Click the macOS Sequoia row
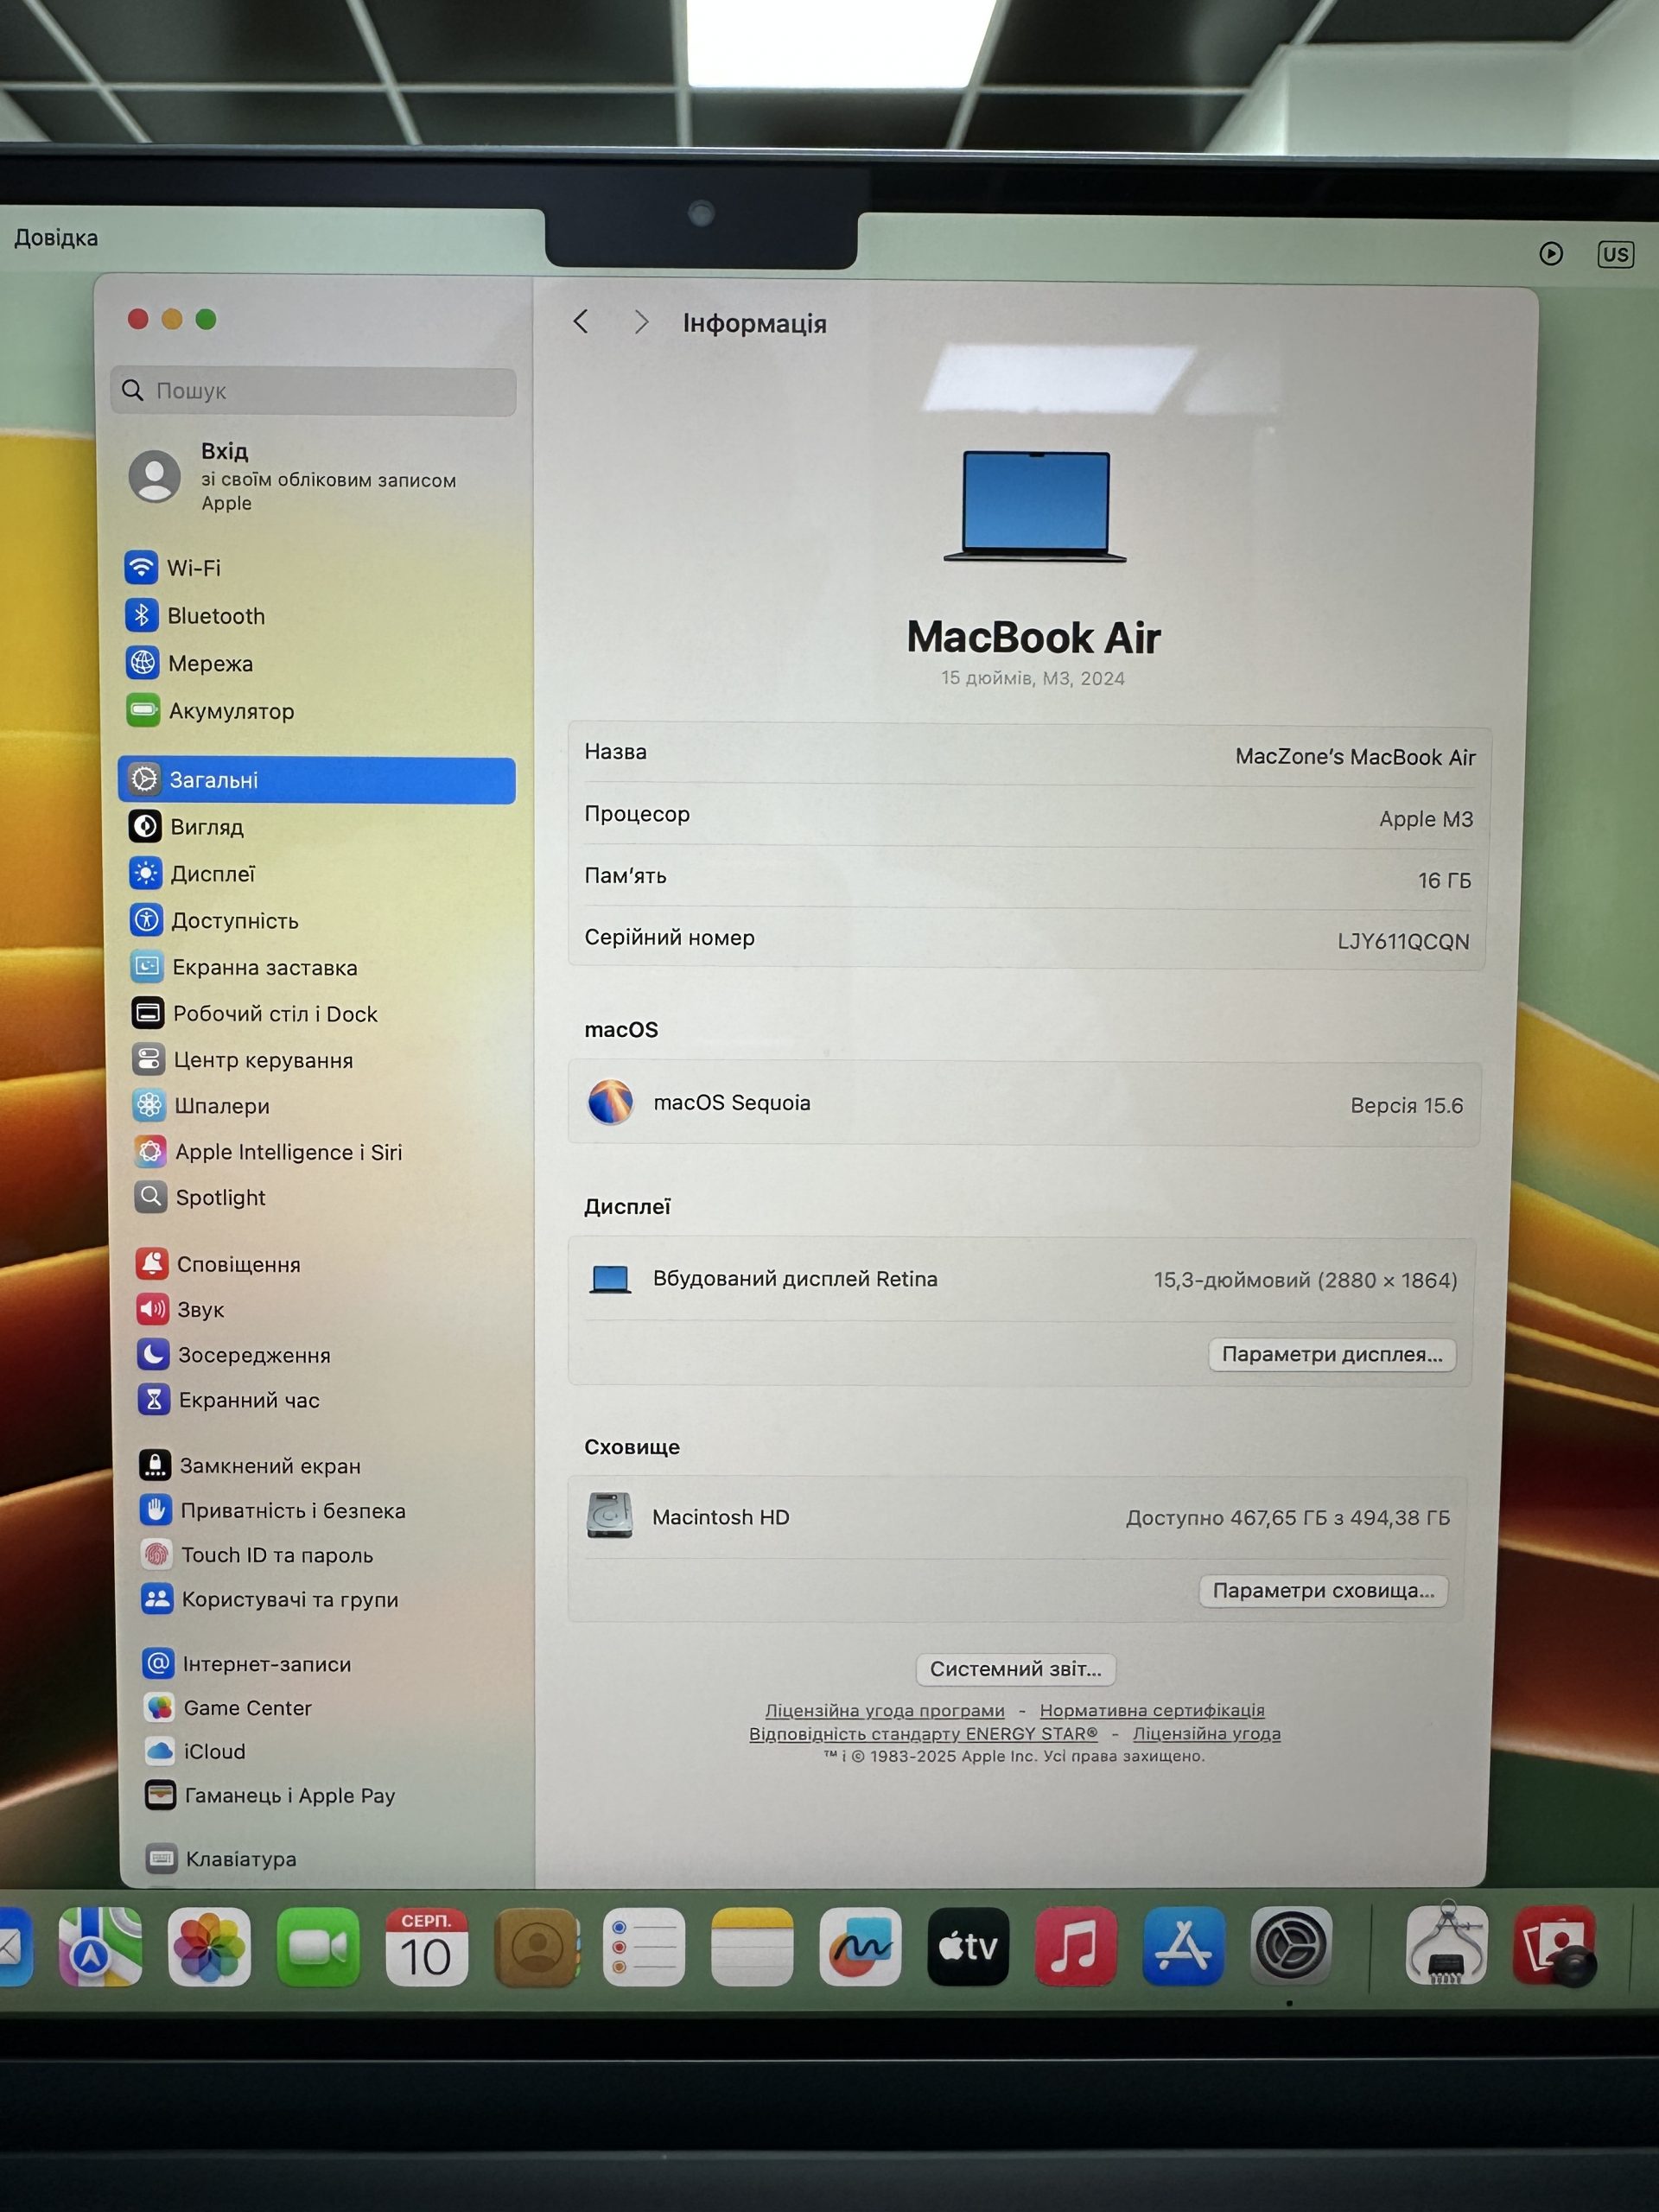Viewport: 1659px width, 2212px height. (1025, 1104)
